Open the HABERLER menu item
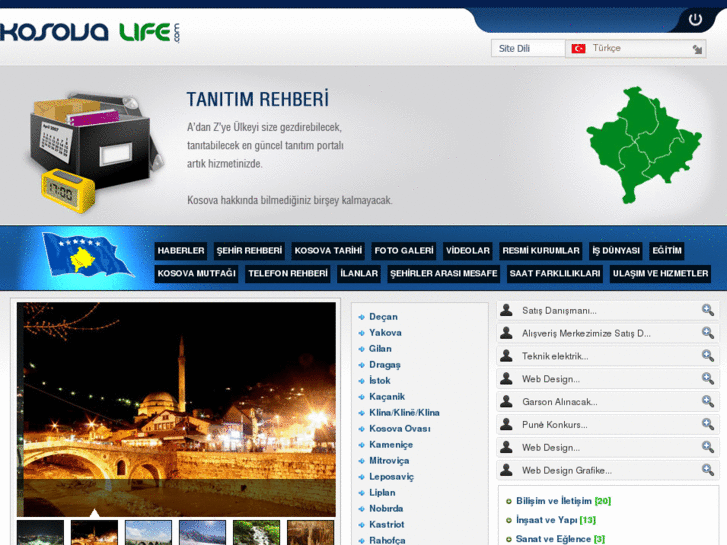The width and height of the screenshot is (727, 545). pos(181,250)
